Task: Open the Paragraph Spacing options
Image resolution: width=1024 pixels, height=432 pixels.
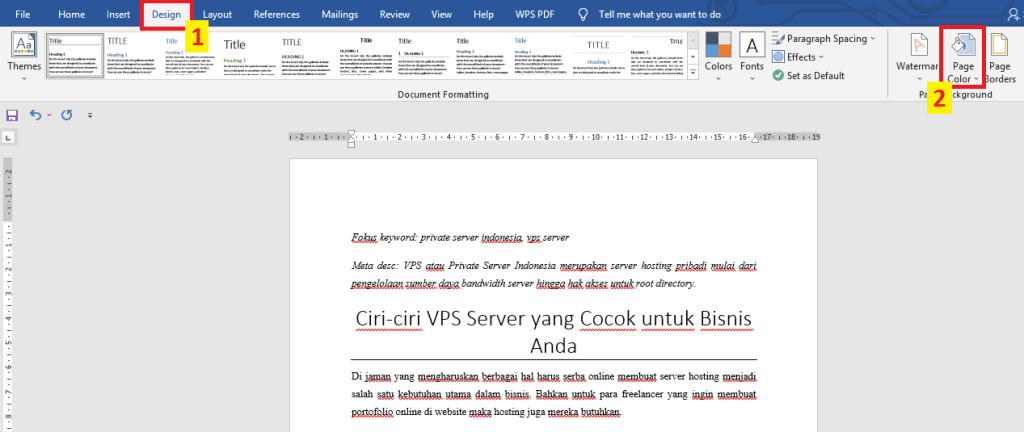Action: [x=824, y=39]
